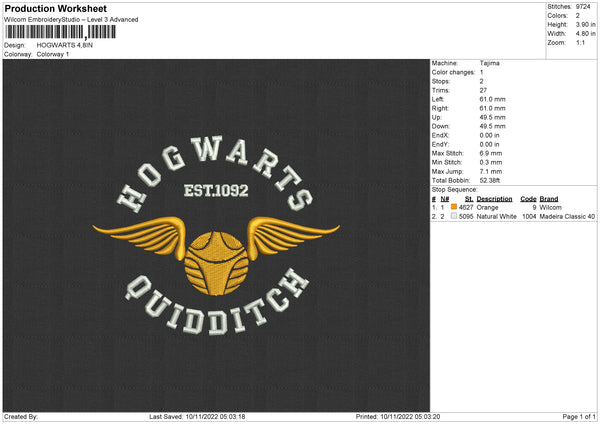Click the 'Production Worksheet' title

[56, 8]
